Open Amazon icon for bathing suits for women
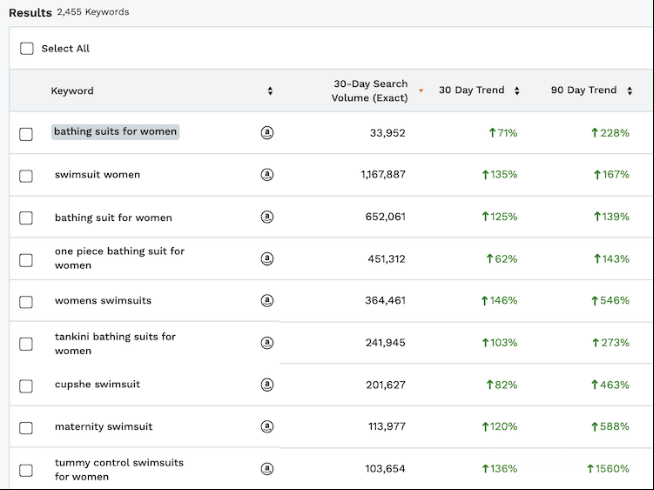 [267, 132]
